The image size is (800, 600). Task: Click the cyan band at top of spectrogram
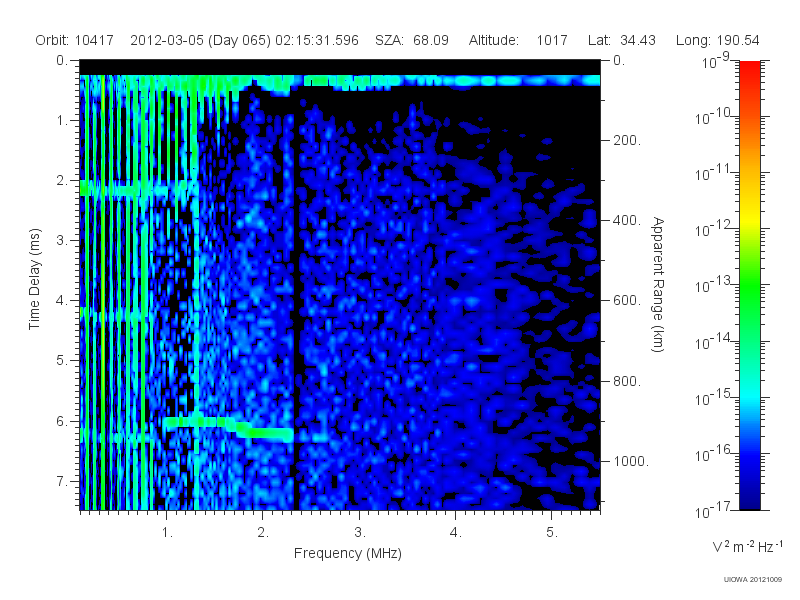click(x=340, y=81)
